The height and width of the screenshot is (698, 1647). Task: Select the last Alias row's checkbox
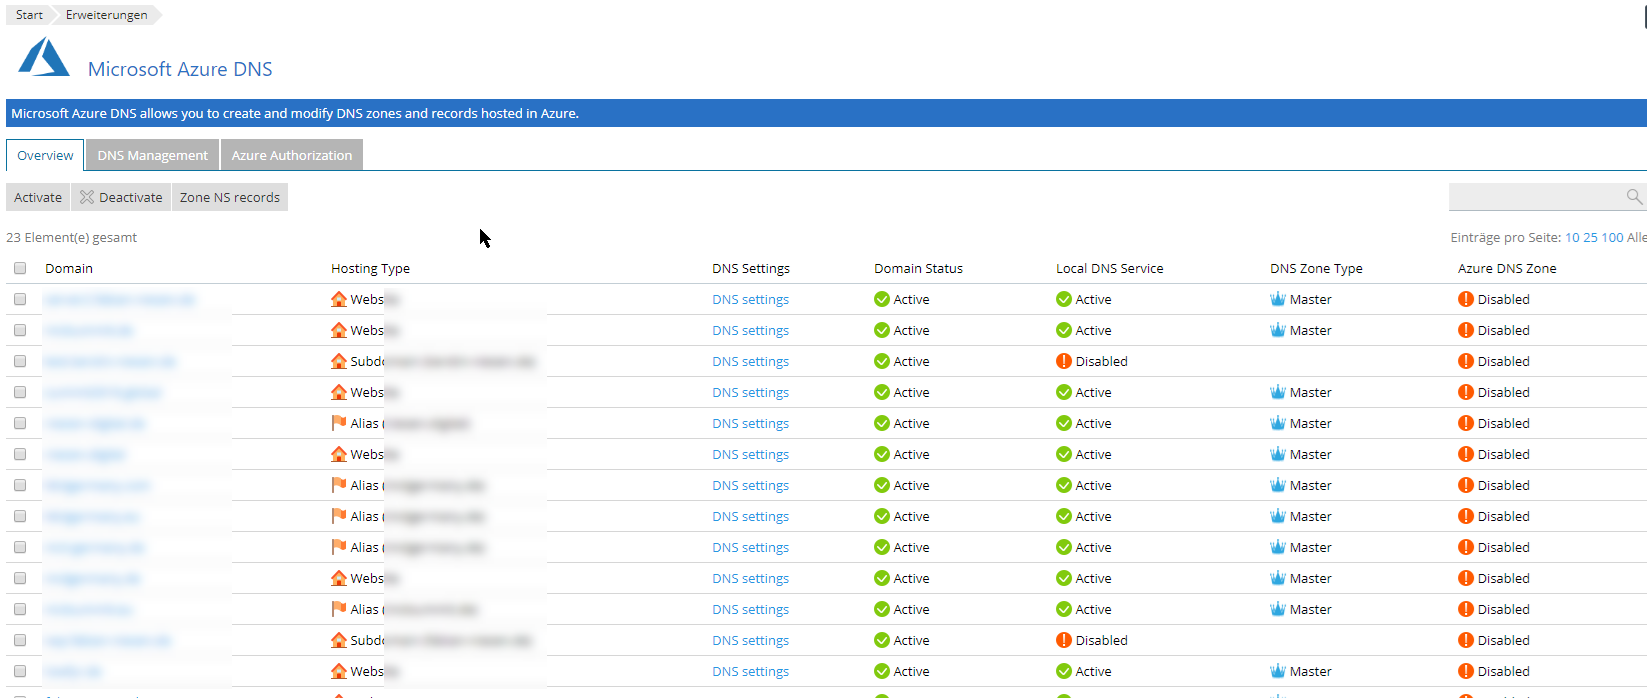tap(20, 609)
